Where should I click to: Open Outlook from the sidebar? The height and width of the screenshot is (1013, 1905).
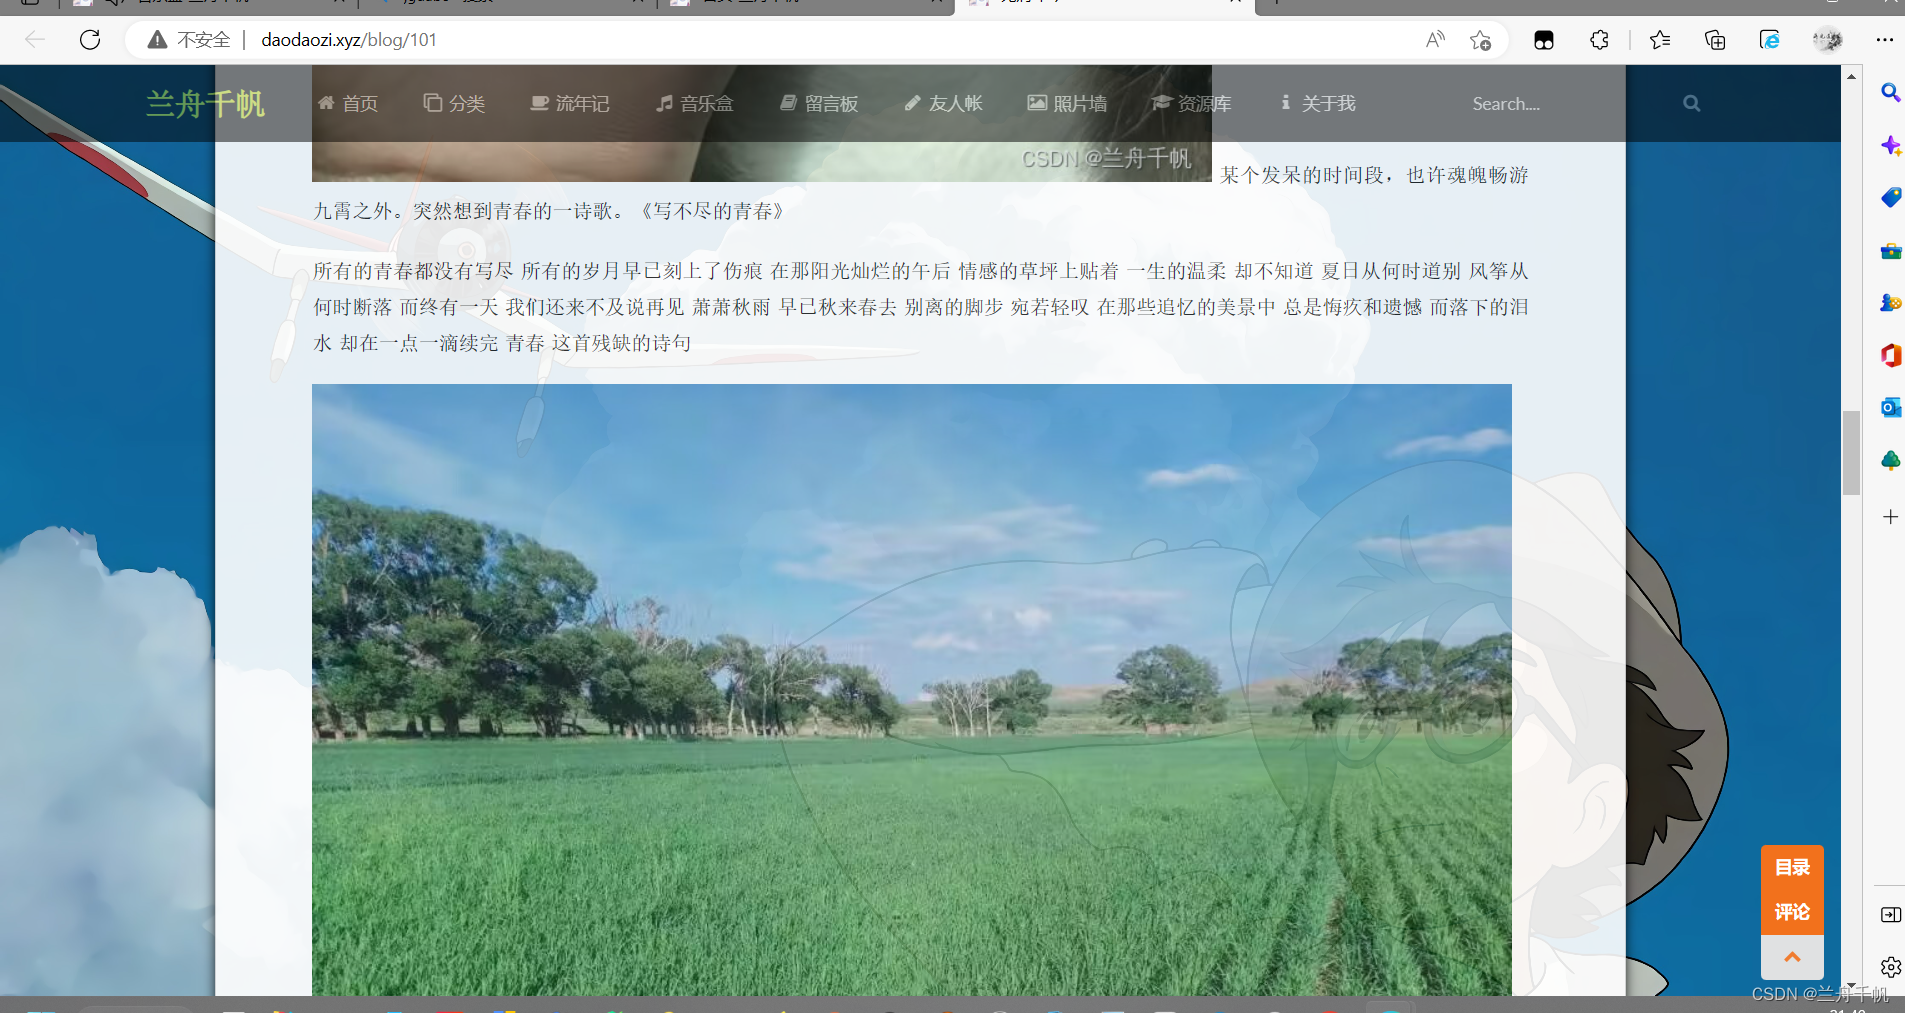(1891, 406)
